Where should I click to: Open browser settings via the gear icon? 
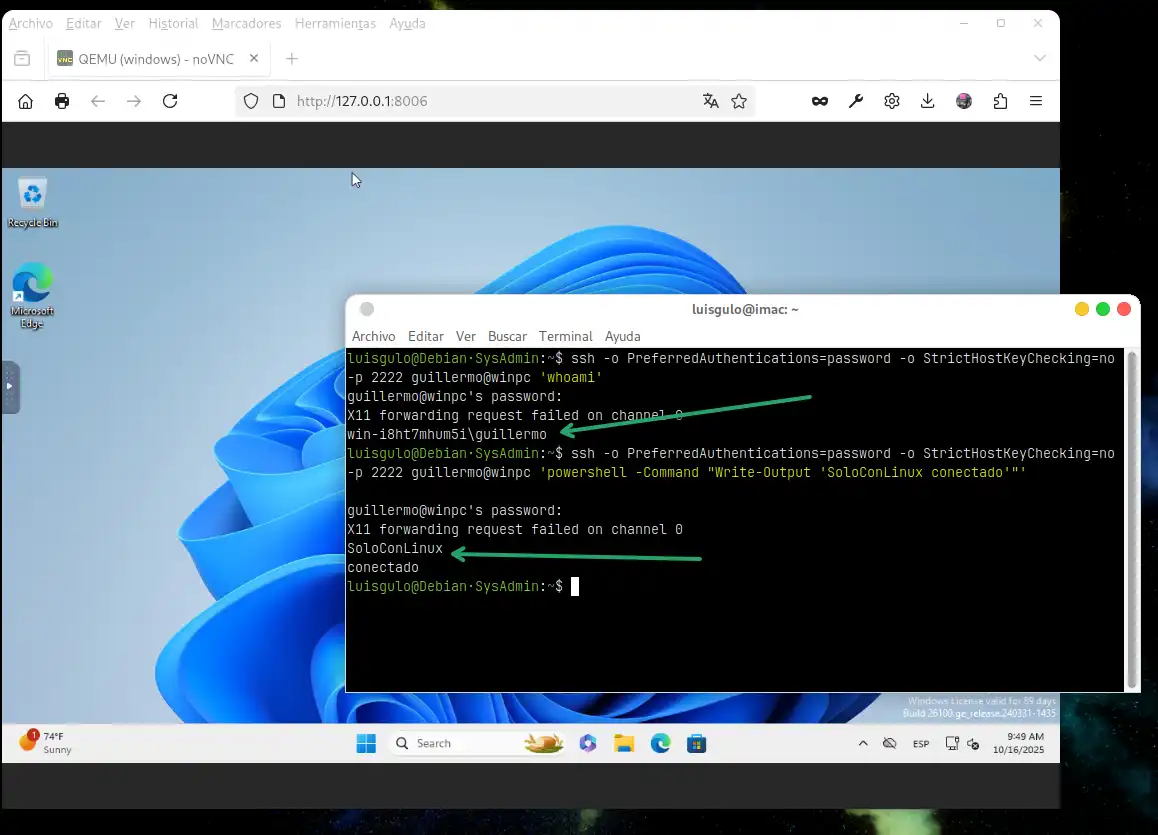click(891, 101)
